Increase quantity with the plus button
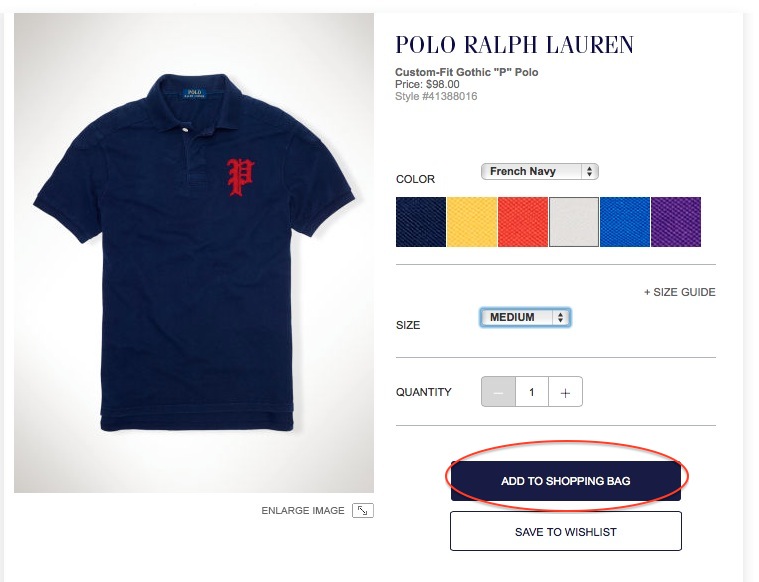This screenshot has width=759, height=582. coord(565,392)
